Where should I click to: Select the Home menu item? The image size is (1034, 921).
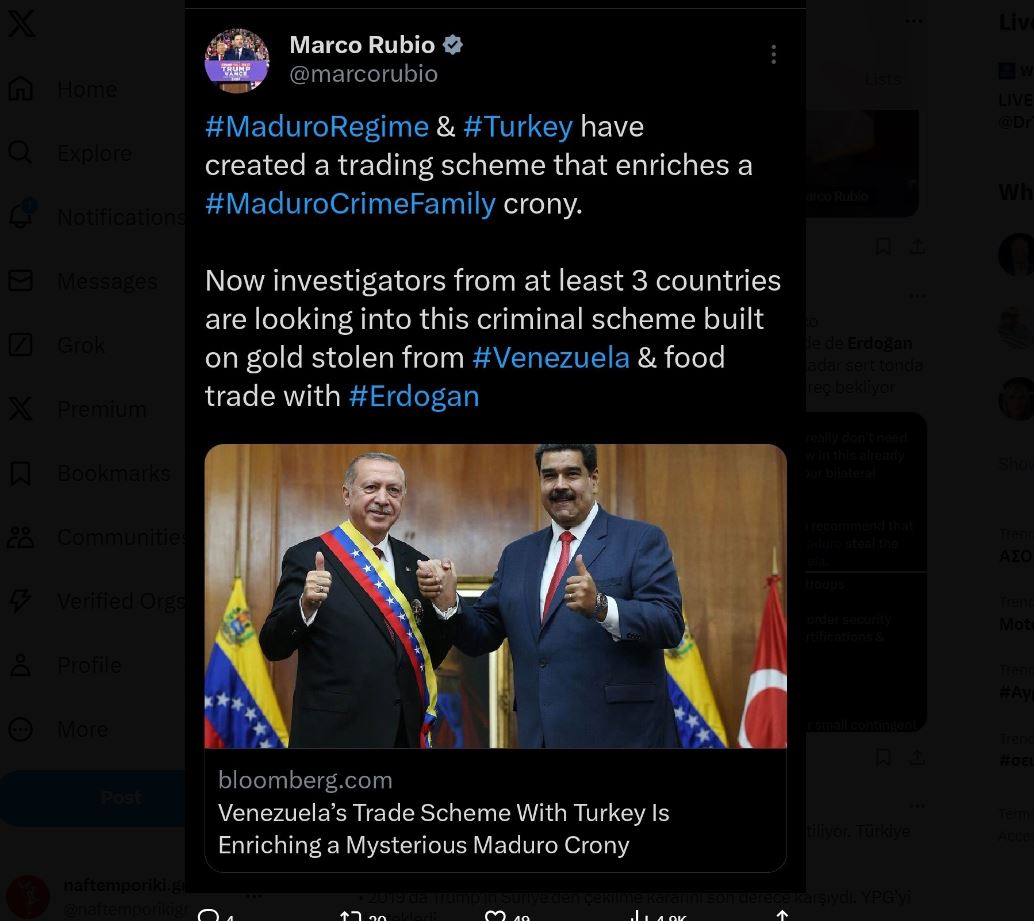87,89
